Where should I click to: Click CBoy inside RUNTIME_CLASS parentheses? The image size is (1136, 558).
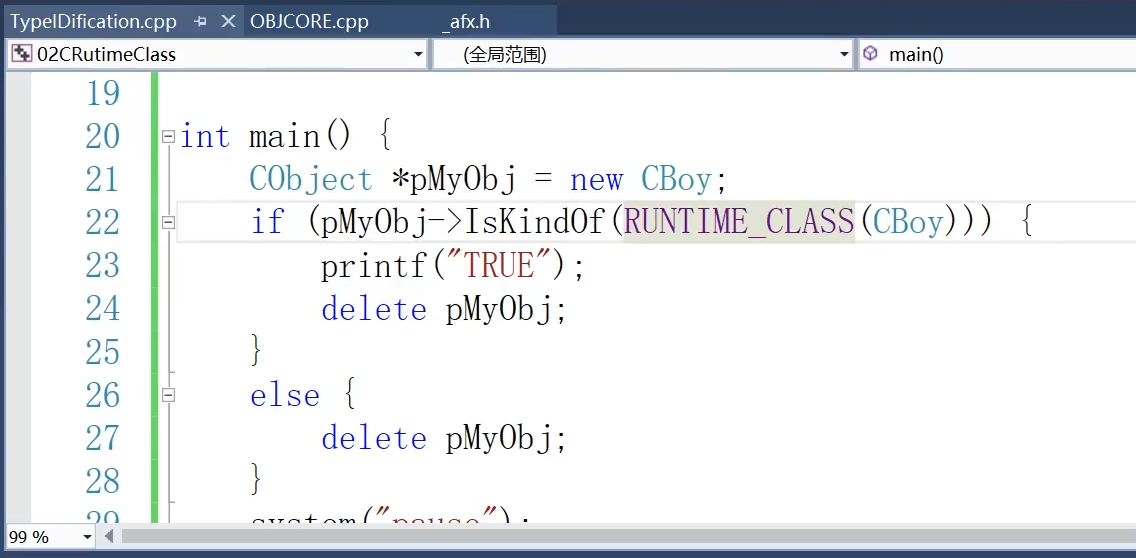point(909,222)
